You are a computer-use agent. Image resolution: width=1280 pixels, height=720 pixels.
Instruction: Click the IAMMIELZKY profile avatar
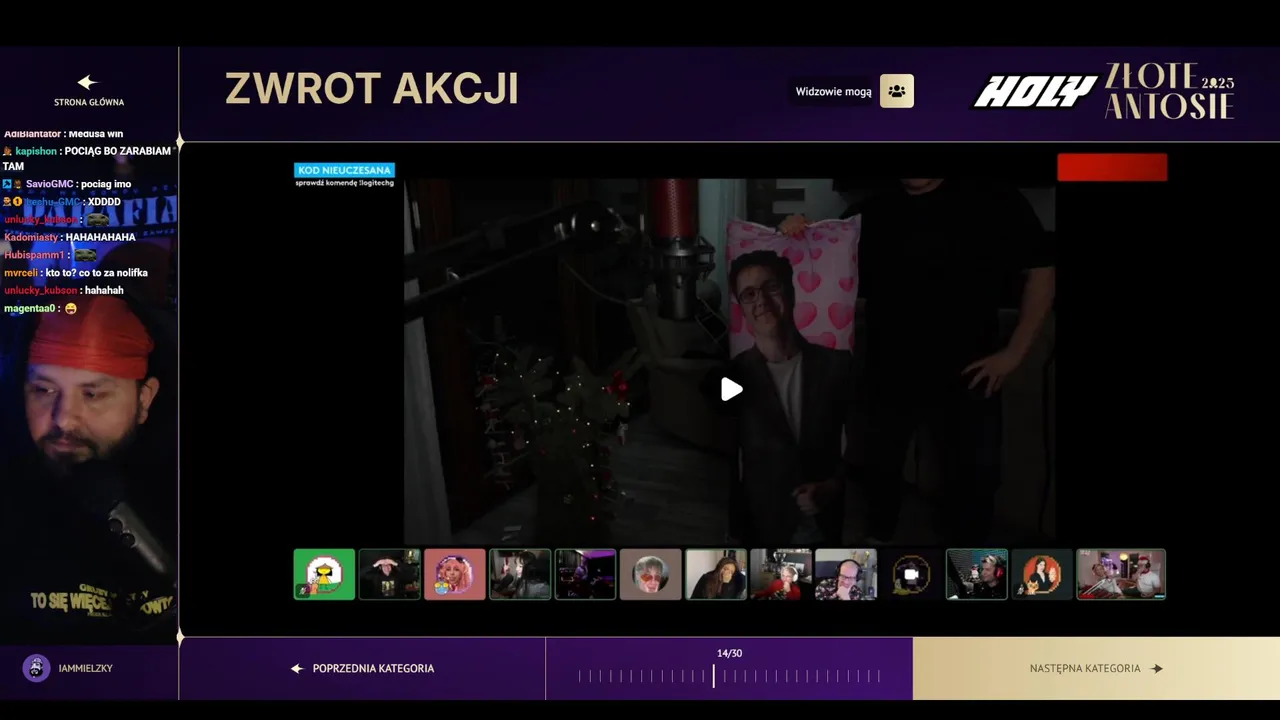click(36, 668)
